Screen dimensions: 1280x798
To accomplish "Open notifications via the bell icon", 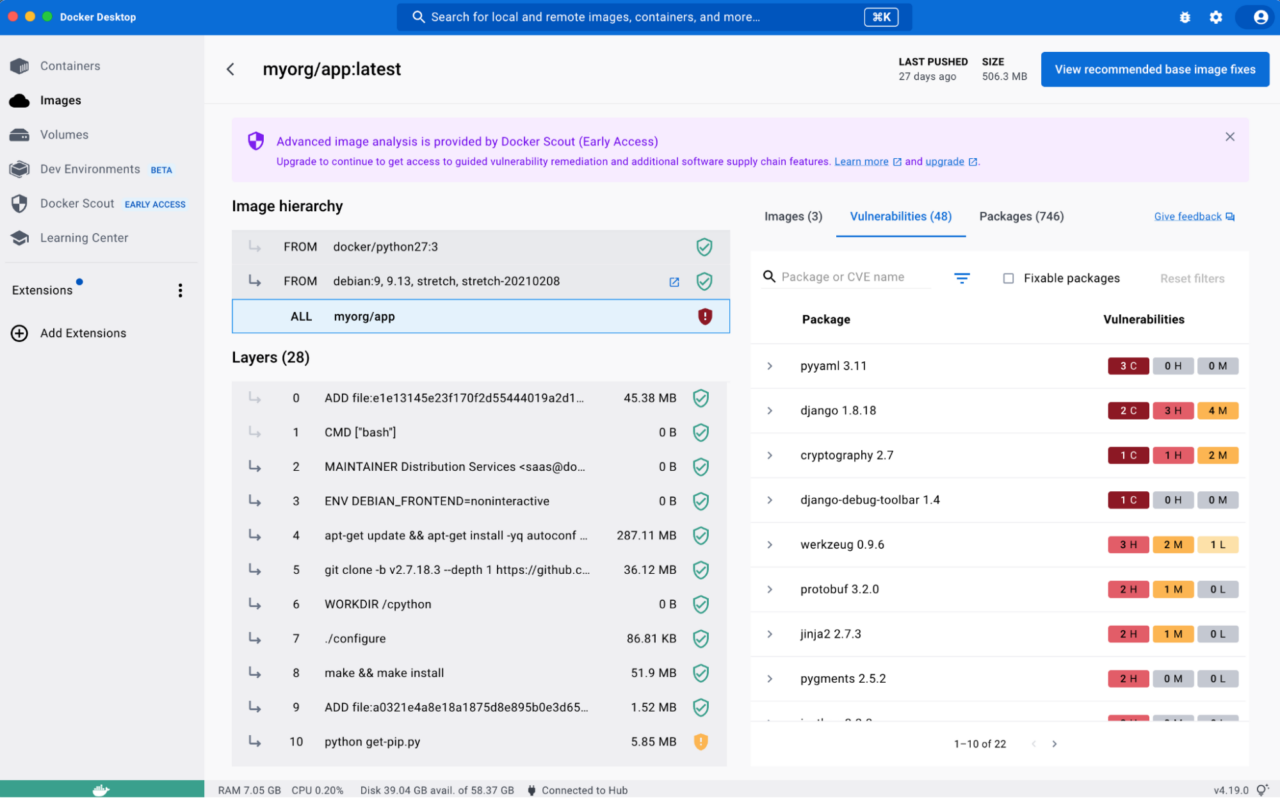I will click(x=1184, y=16).
